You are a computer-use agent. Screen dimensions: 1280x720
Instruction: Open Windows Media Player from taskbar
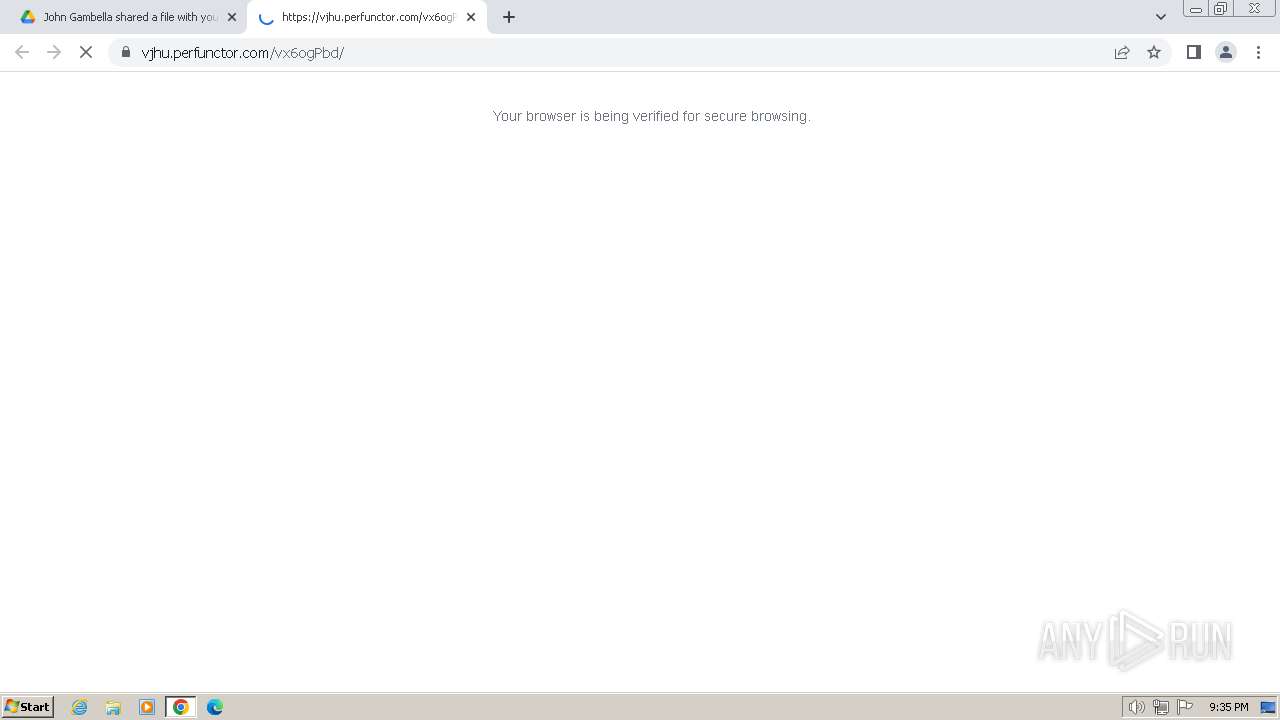click(x=147, y=707)
